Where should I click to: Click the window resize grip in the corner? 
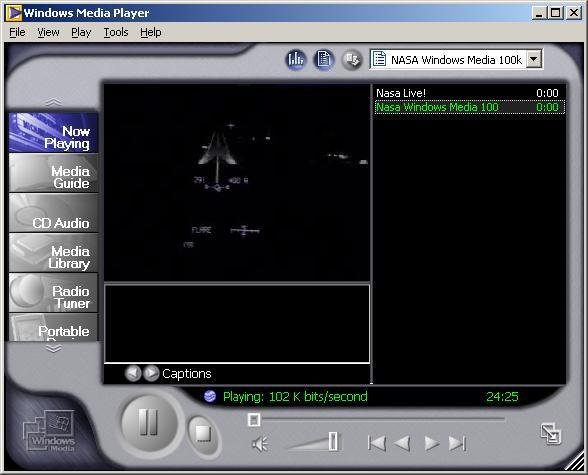tap(574, 461)
